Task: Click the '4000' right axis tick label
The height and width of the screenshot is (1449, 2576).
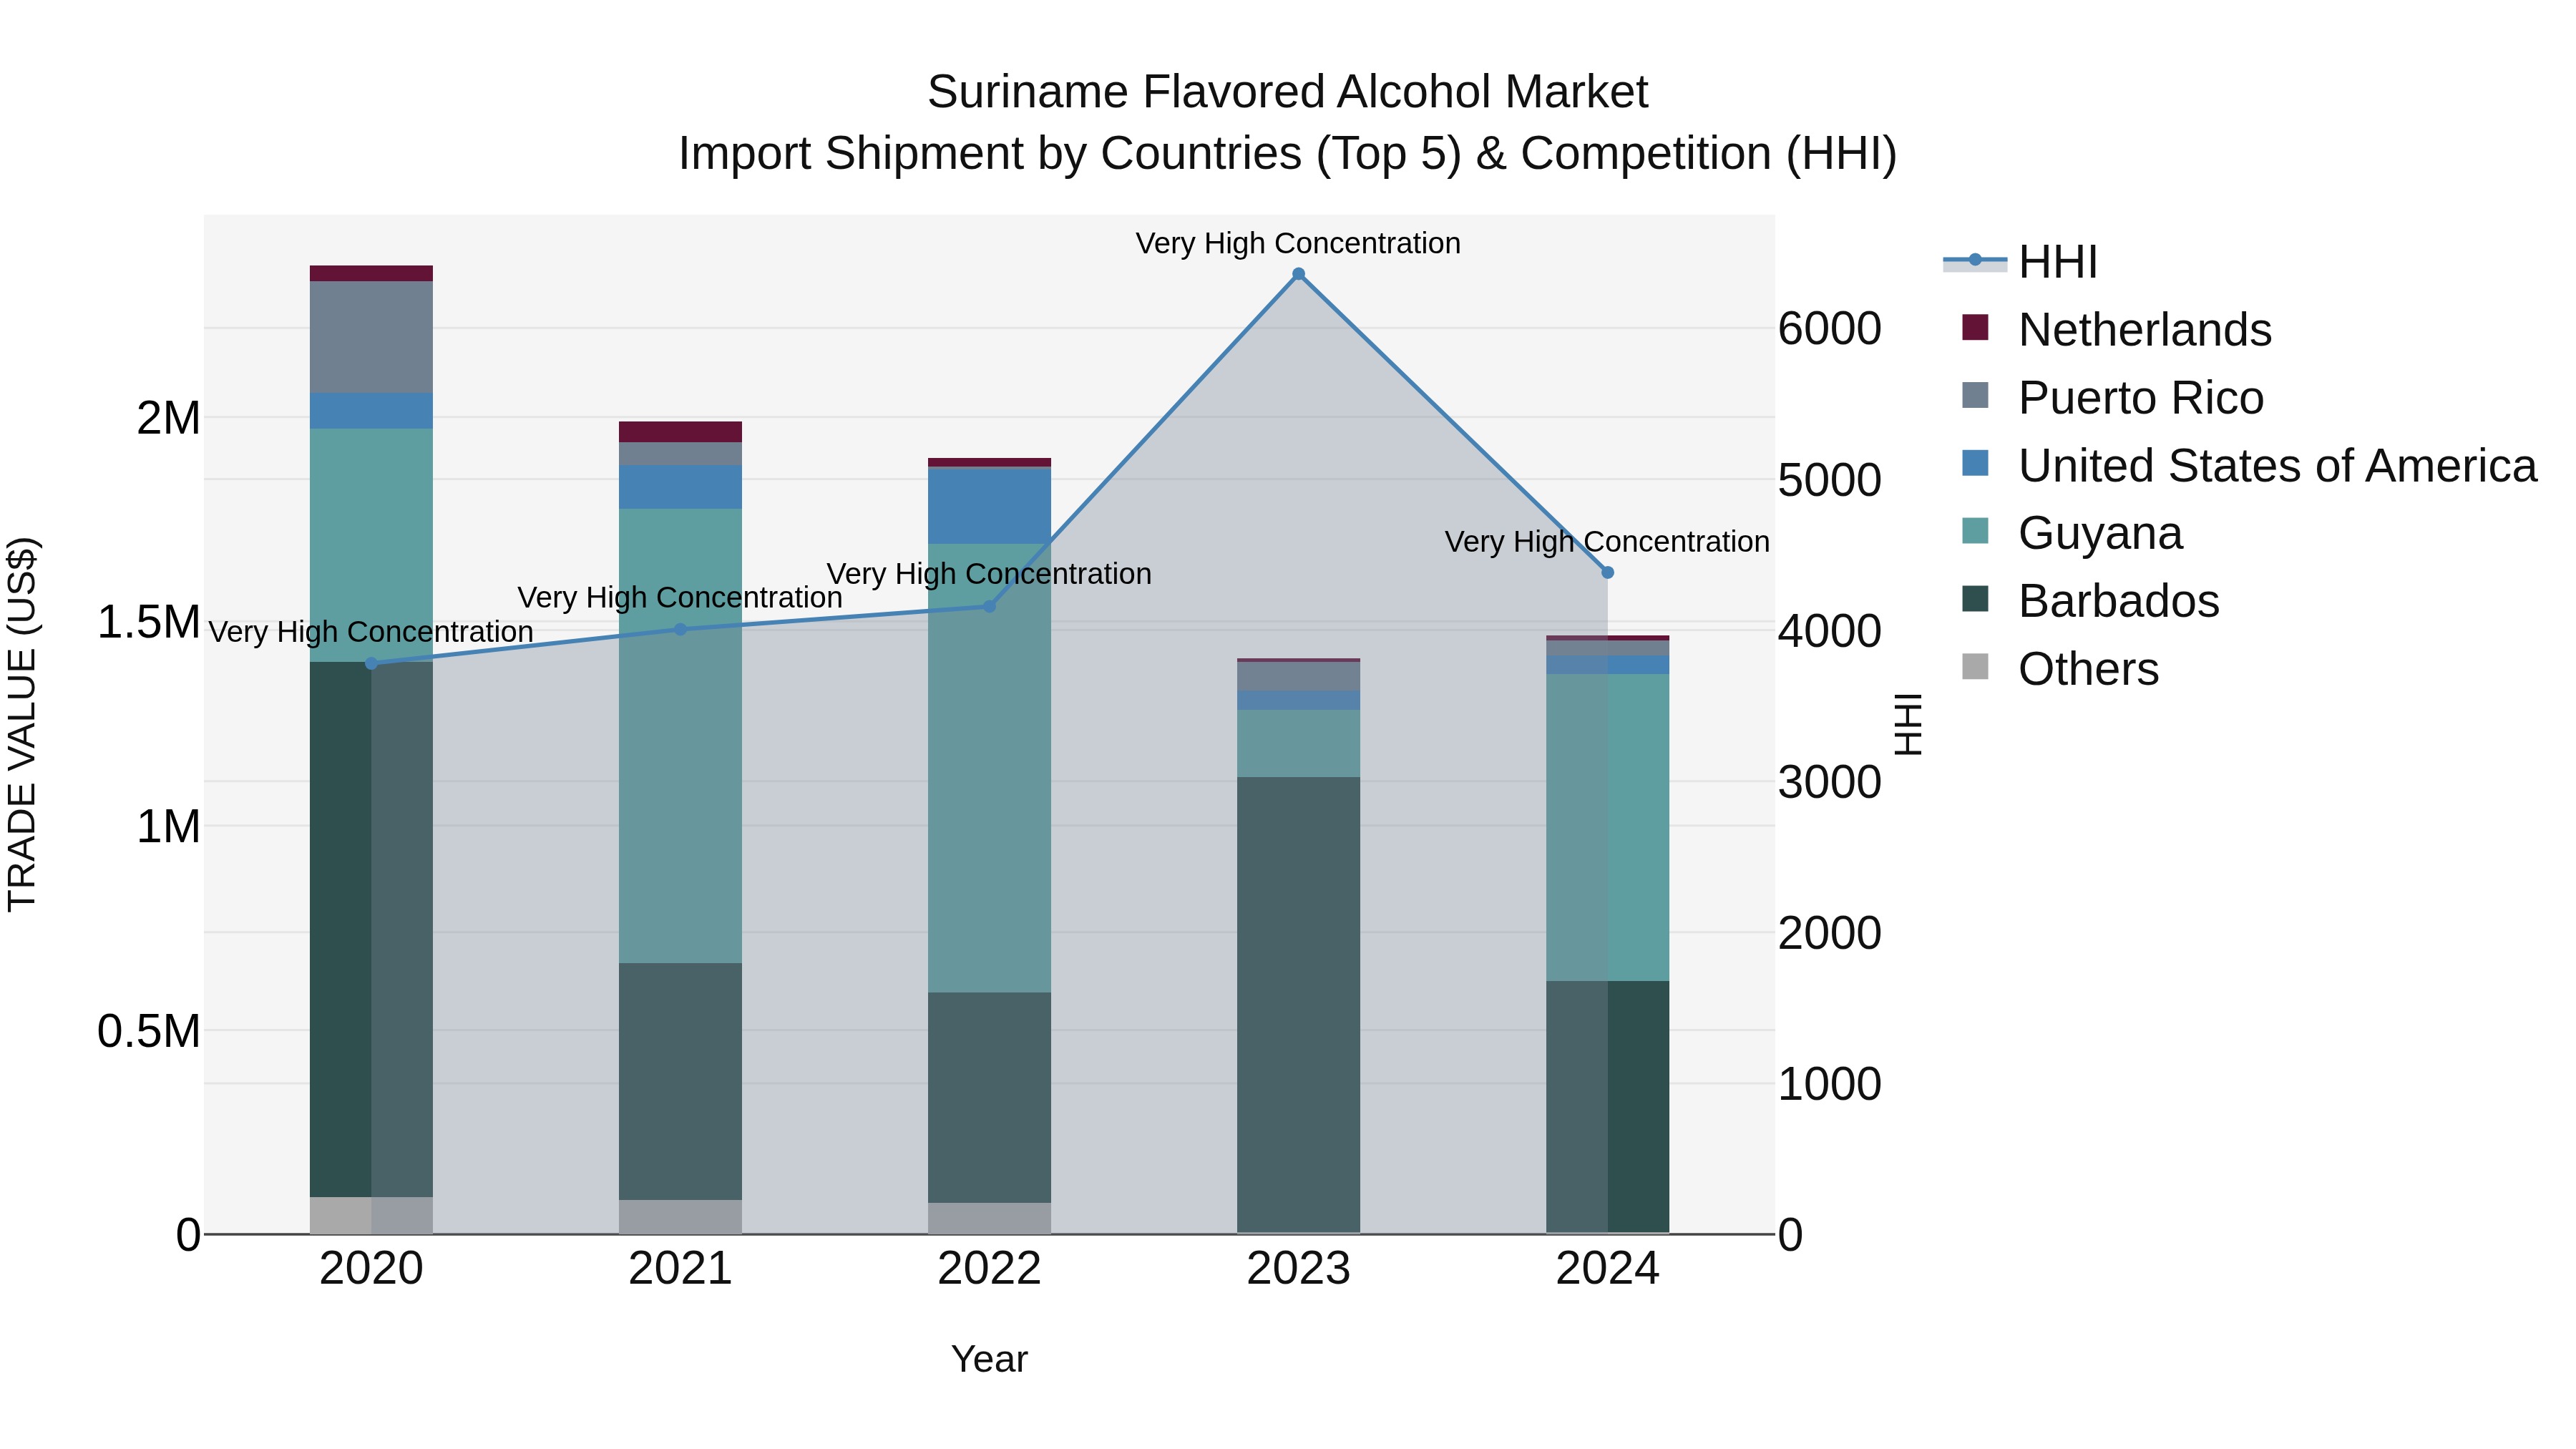Action: pos(1830,631)
